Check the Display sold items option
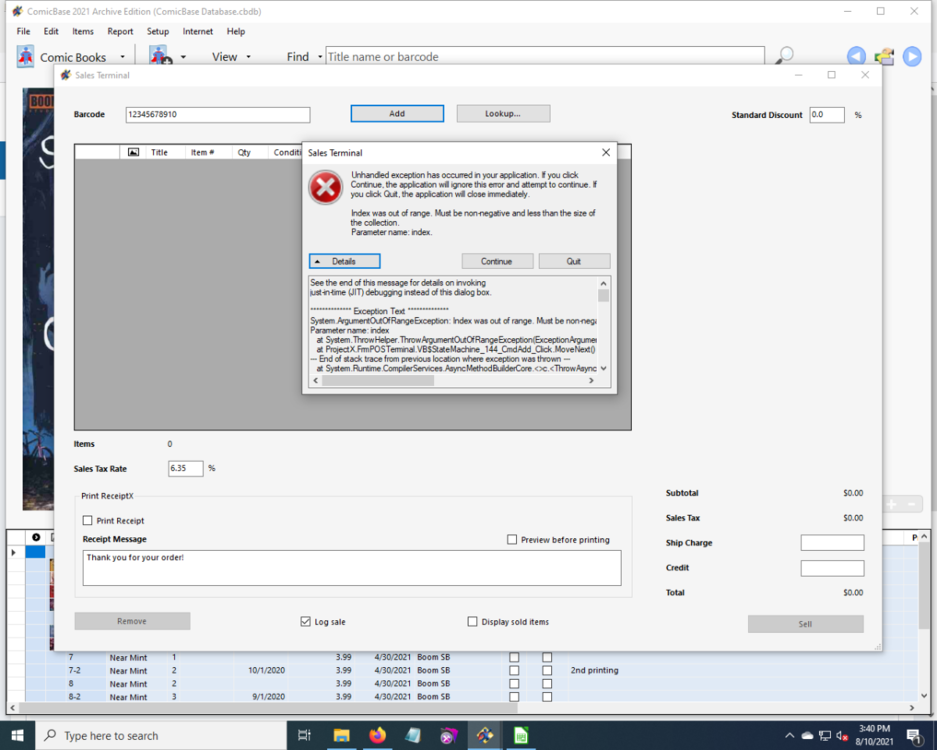The width and height of the screenshot is (937, 750). tap(473, 621)
